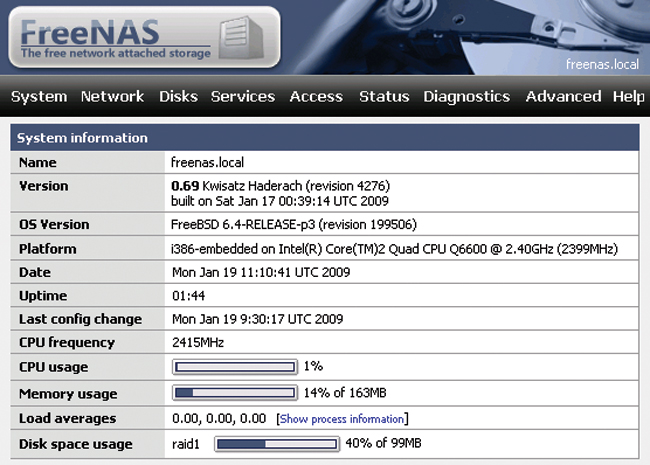Click the Last config change value 9:30:17

(257, 319)
